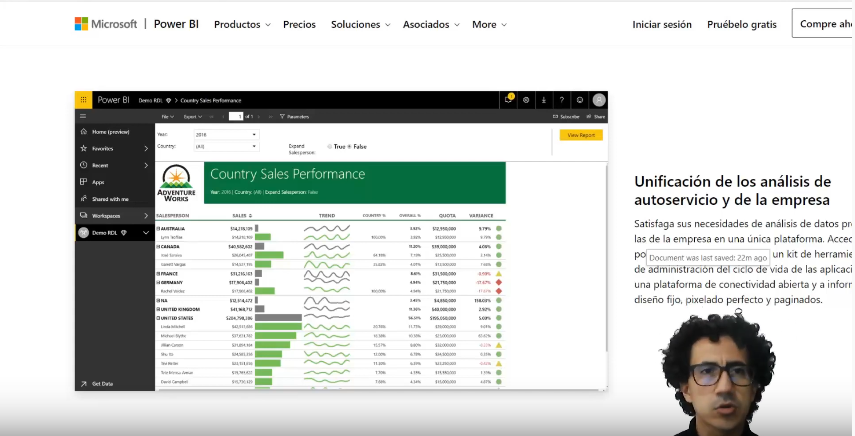Click the user profile avatar icon
This screenshot has width=855, height=436.
tap(599, 100)
